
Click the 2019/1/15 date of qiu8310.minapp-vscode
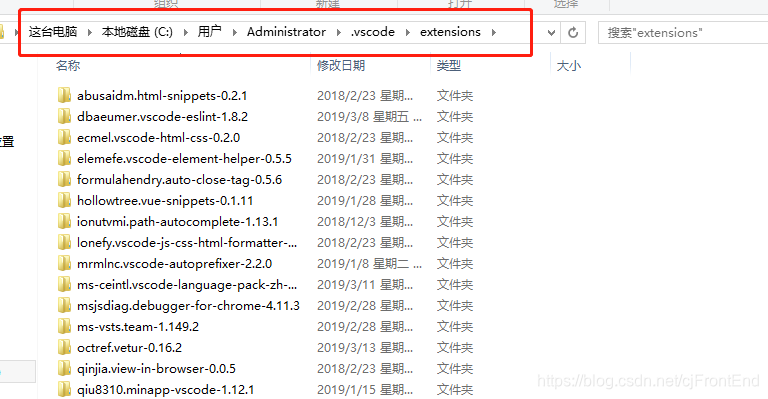365,390
